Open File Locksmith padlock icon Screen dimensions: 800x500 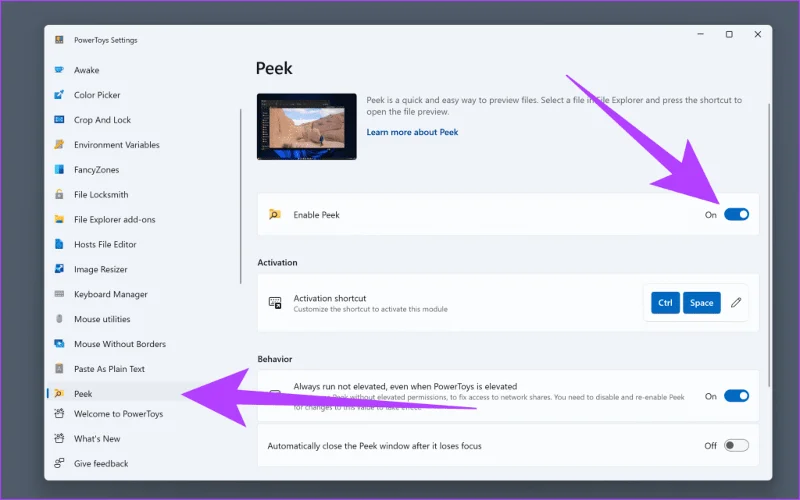pyautogui.click(x=59, y=194)
